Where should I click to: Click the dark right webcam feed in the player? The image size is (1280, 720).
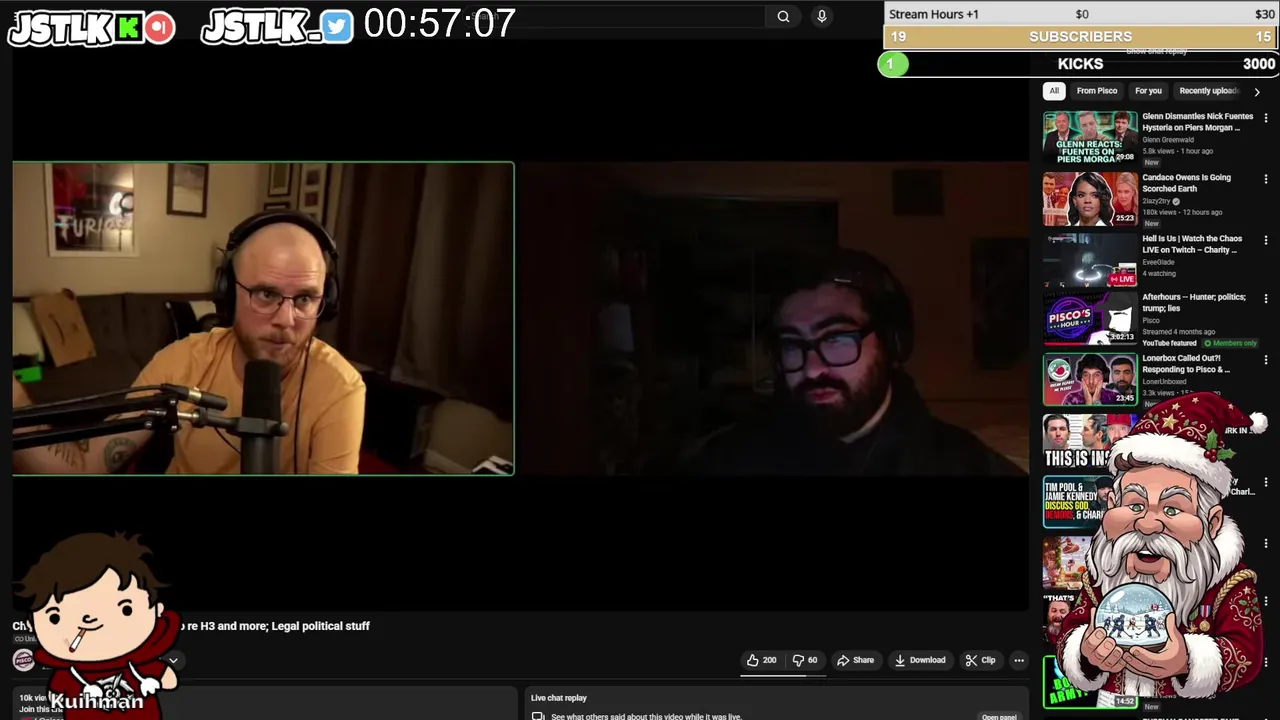772,318
